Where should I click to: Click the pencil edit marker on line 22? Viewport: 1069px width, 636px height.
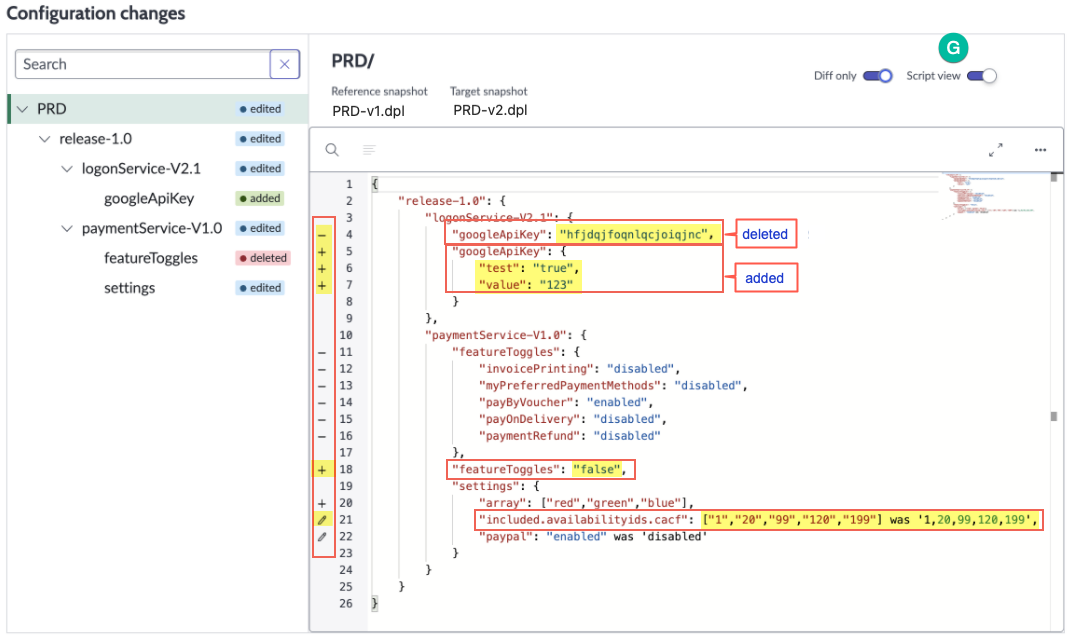point(322,536)
